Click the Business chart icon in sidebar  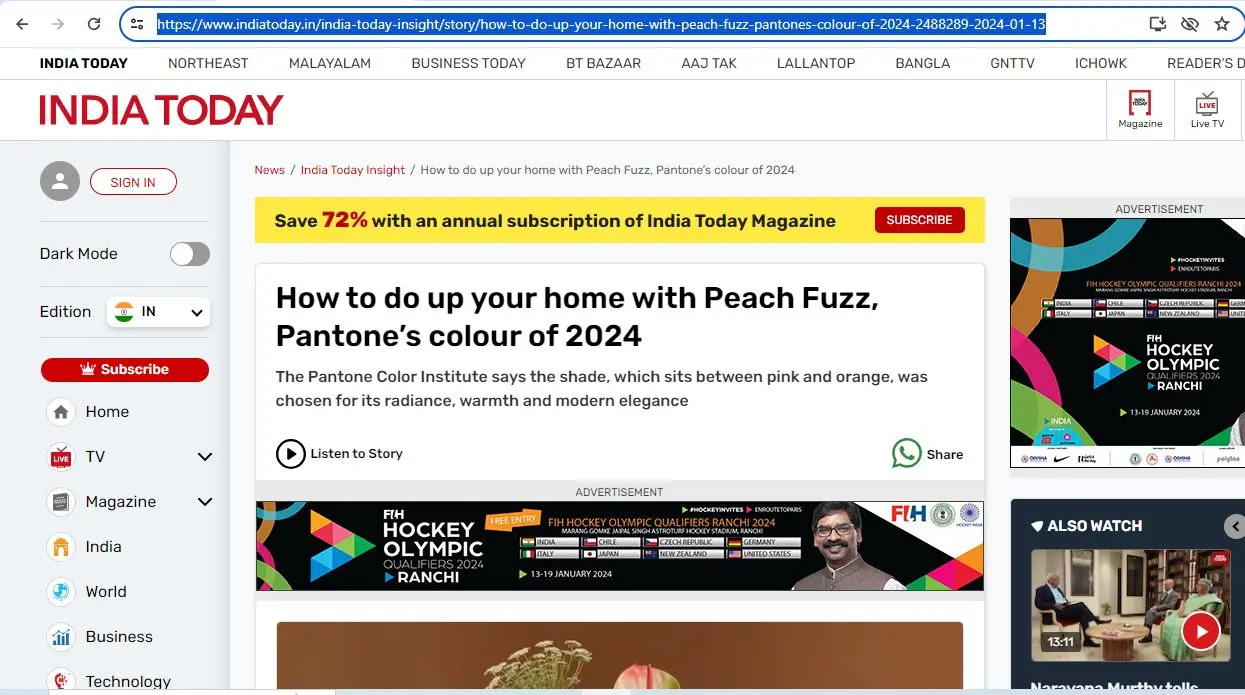click(x=61, y=637)
